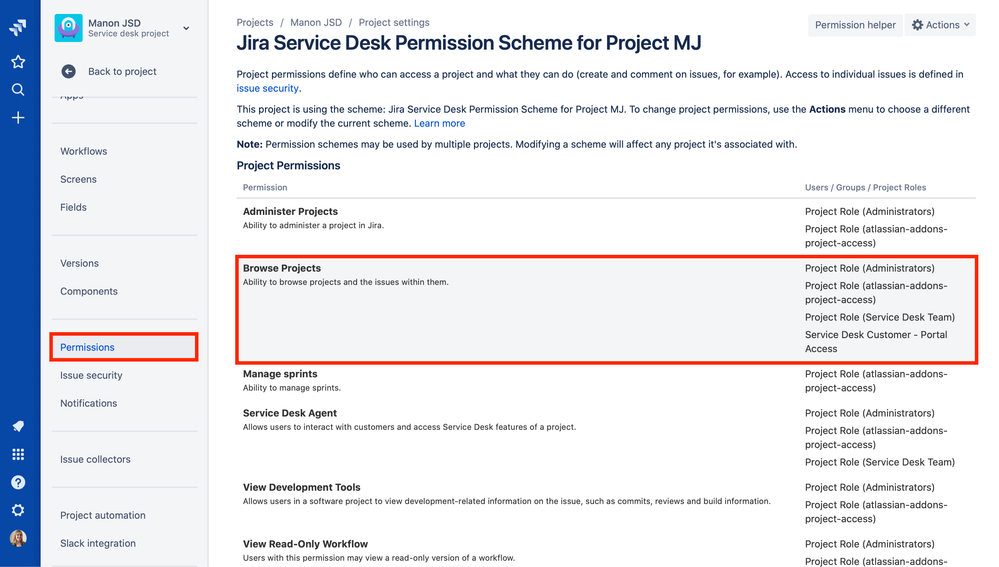999x567 pixels.
Task: Open the search magnifier icon
Action: 18,90
